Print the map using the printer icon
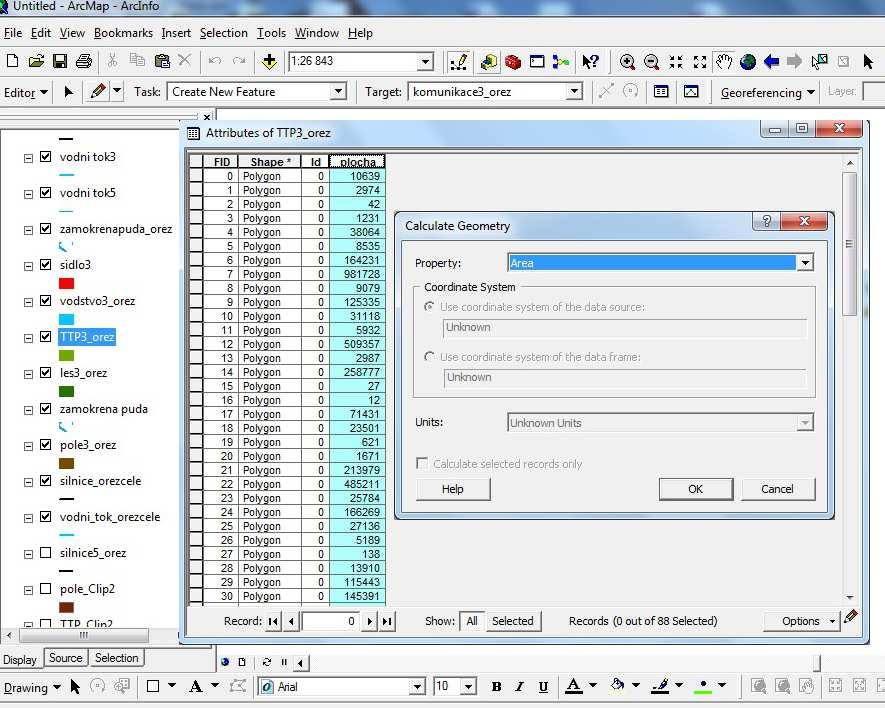The image size is (885, 708). click(84, 61)
